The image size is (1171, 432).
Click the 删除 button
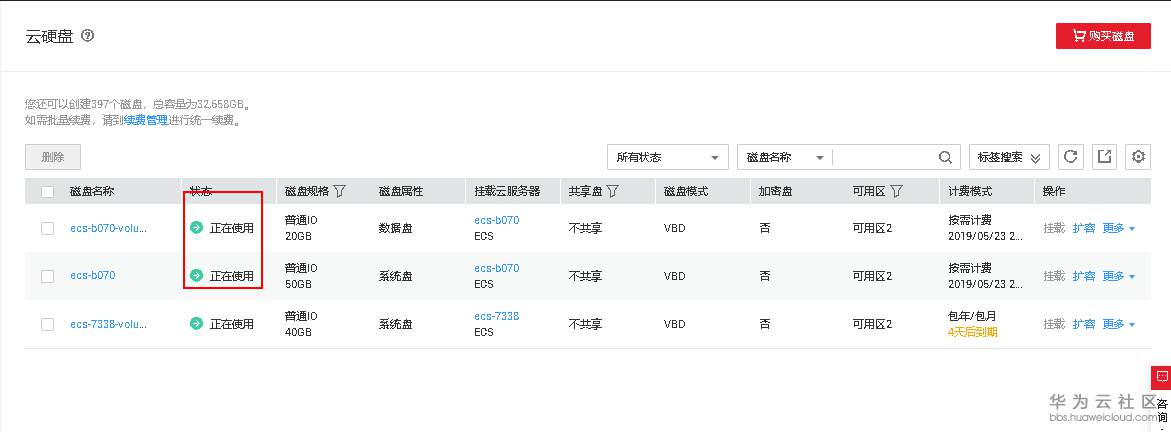53,157
